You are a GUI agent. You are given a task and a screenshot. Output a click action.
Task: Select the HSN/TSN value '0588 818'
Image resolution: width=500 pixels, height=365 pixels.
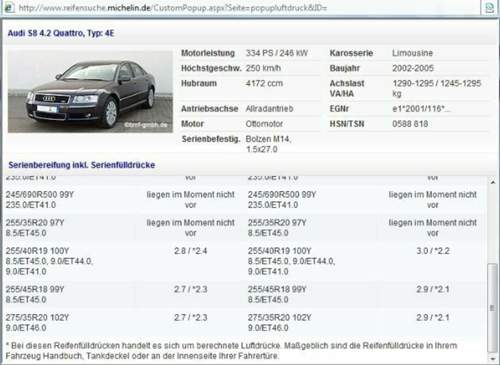coord(410,124)
